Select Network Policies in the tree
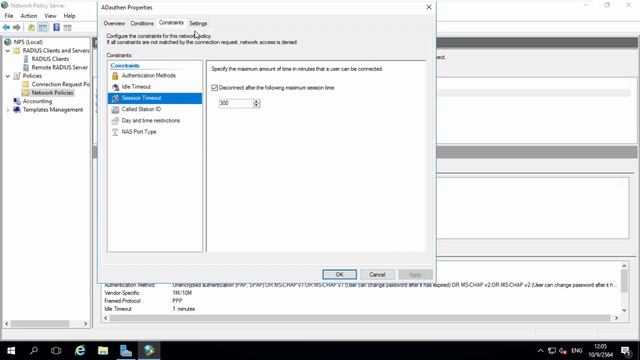This screenshot has width=640, height=360. [x=52, y=93]
